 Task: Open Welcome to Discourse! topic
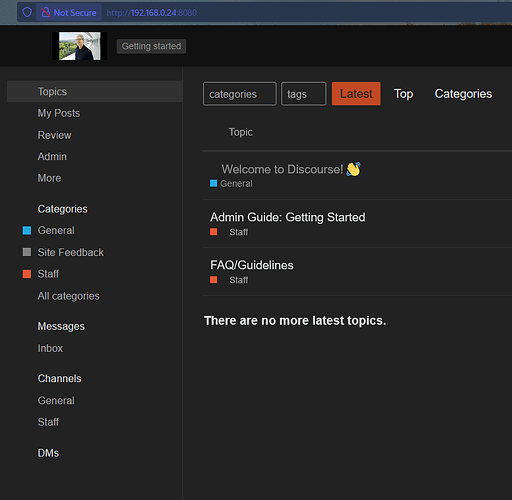[x=282, y=169]
